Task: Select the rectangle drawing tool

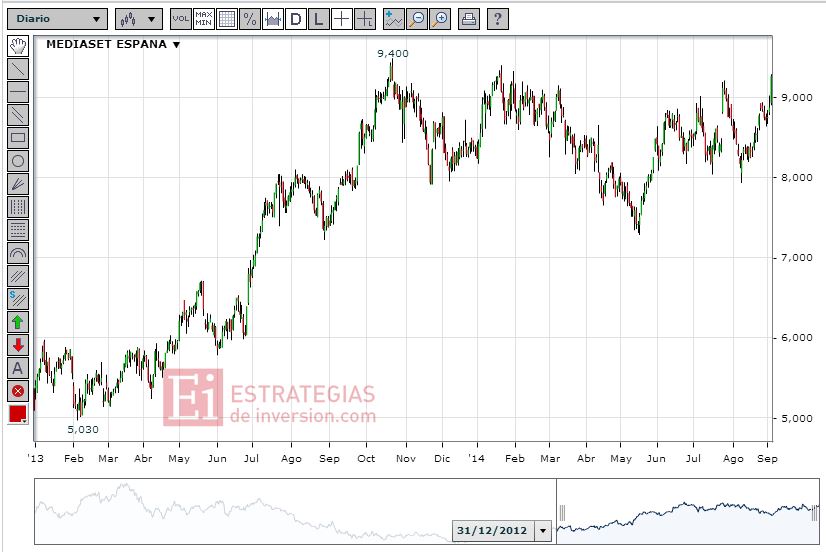Action: coord(18,138)
